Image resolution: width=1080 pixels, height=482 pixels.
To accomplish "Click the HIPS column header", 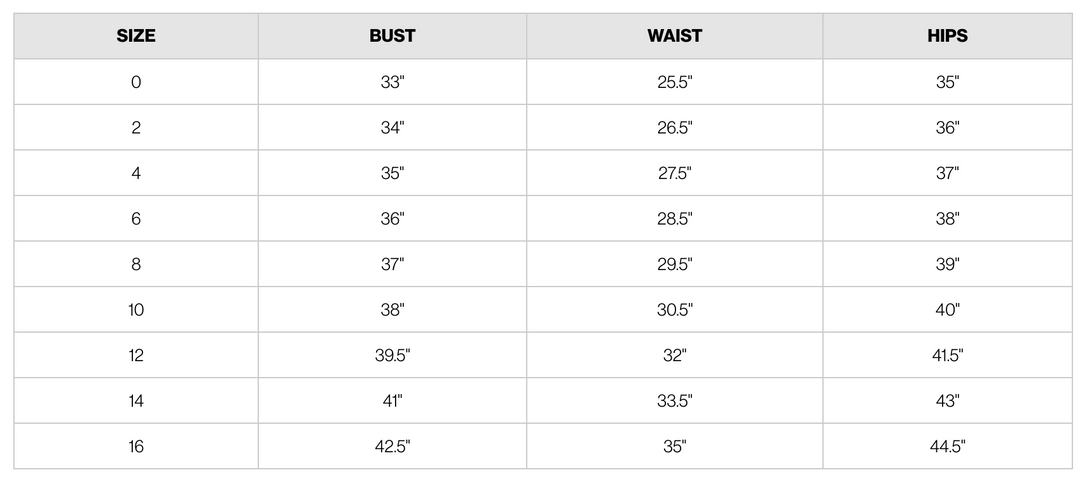I will click(947, 36).
